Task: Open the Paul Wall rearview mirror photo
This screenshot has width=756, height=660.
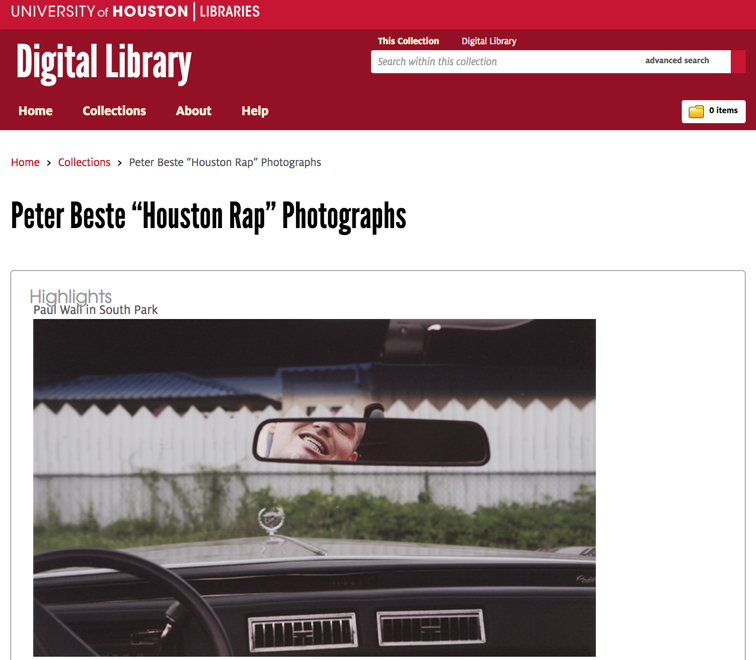Action: pos(314,487)
